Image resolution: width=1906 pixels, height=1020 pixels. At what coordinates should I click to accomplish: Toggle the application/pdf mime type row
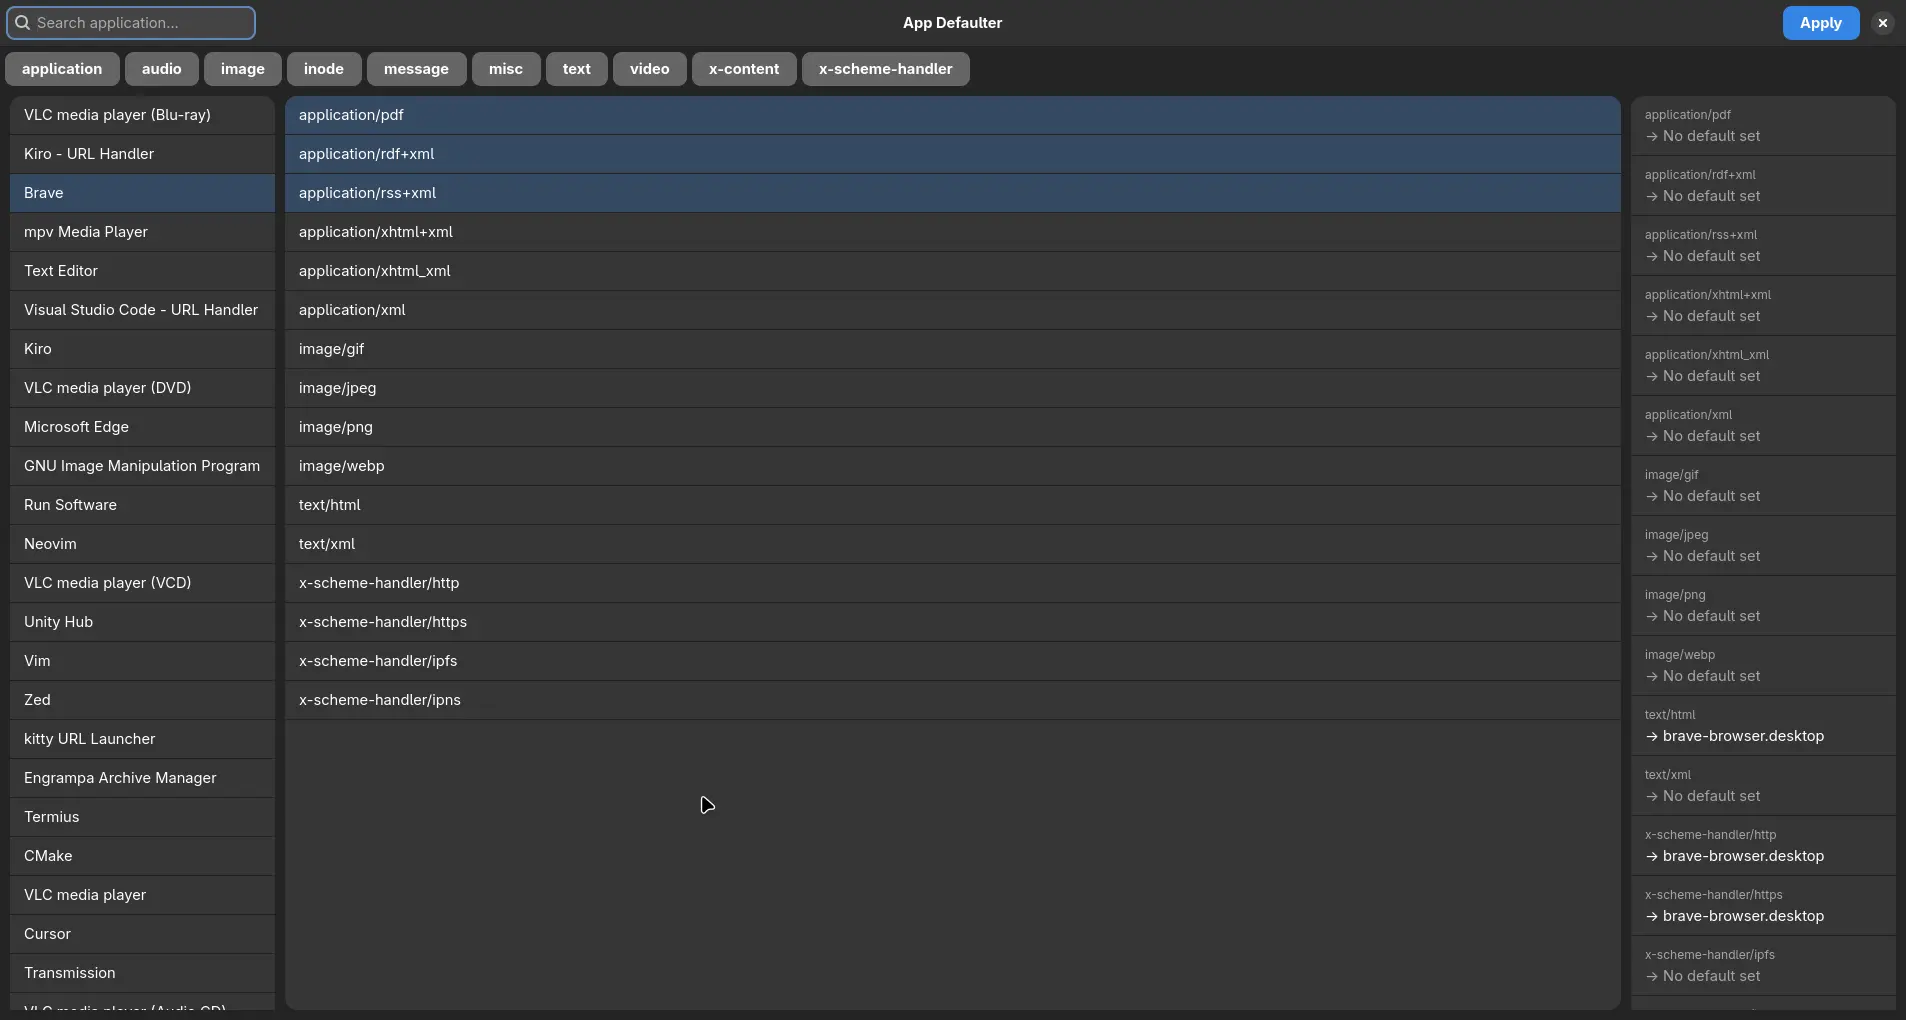951,115
